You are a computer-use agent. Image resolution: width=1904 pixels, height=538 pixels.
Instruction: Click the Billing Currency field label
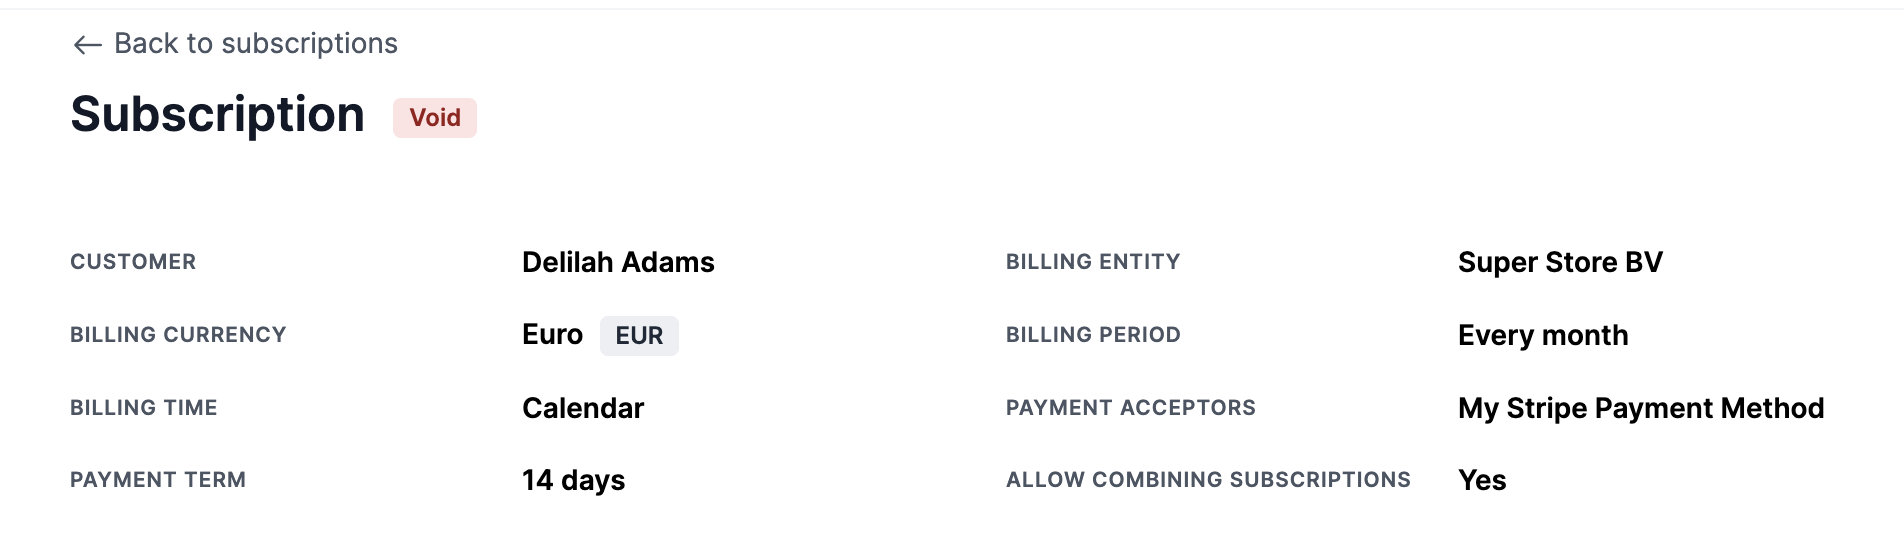pos(178,335)
